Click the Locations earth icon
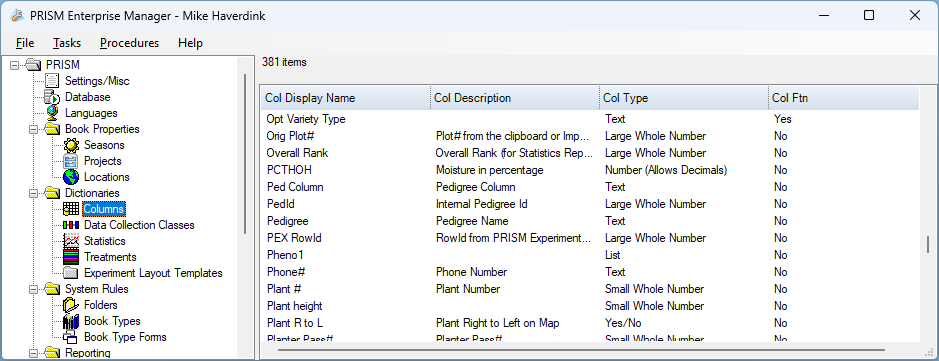 (71, 177)
